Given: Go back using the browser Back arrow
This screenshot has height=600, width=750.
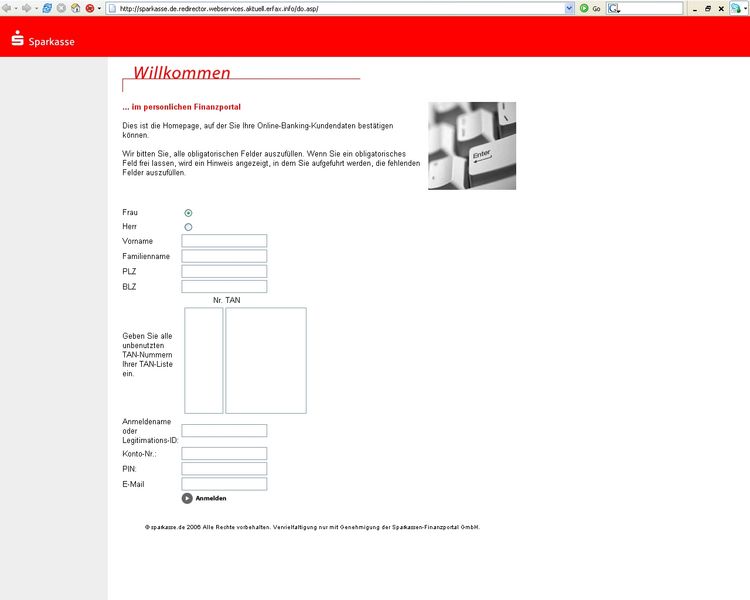Looking at the screenshot, I should [6, 8].
